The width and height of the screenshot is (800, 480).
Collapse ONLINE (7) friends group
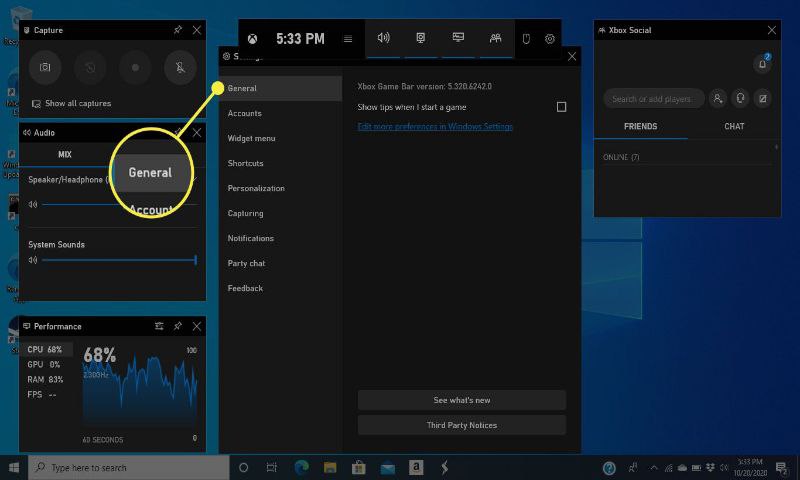point(621,157)
